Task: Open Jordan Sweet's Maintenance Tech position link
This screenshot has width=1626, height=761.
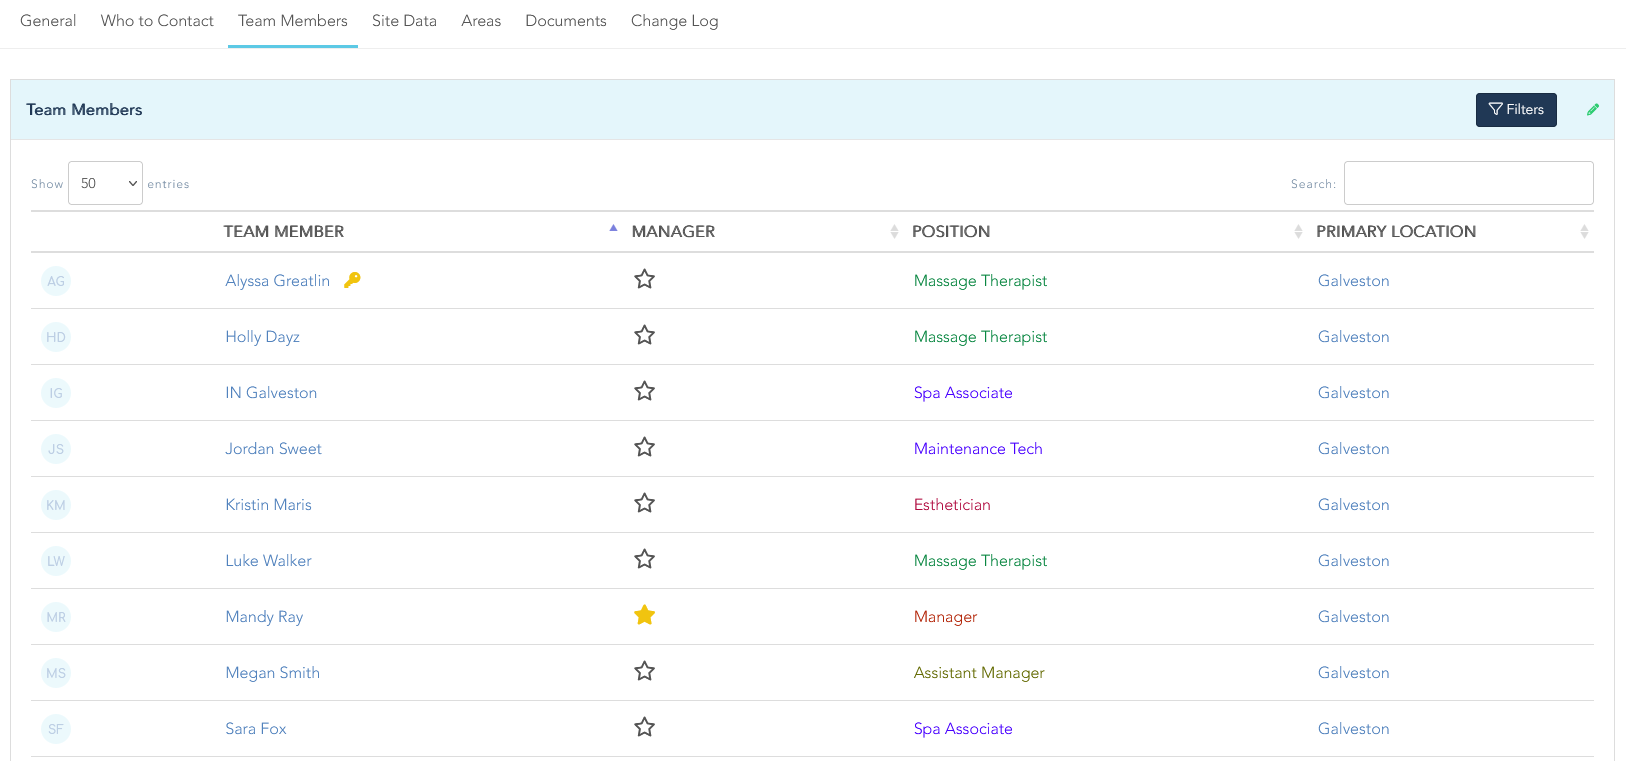Action: 977,449
